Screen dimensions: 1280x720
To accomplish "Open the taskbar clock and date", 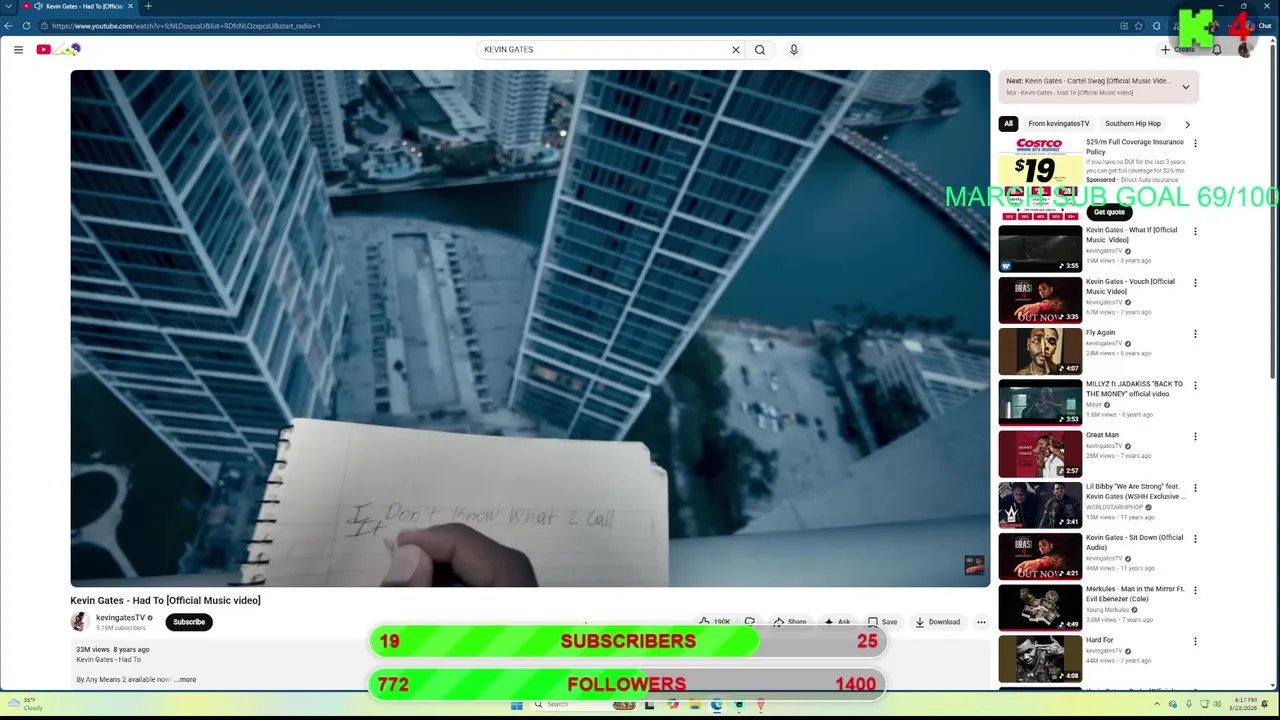I will point(1246,705).
